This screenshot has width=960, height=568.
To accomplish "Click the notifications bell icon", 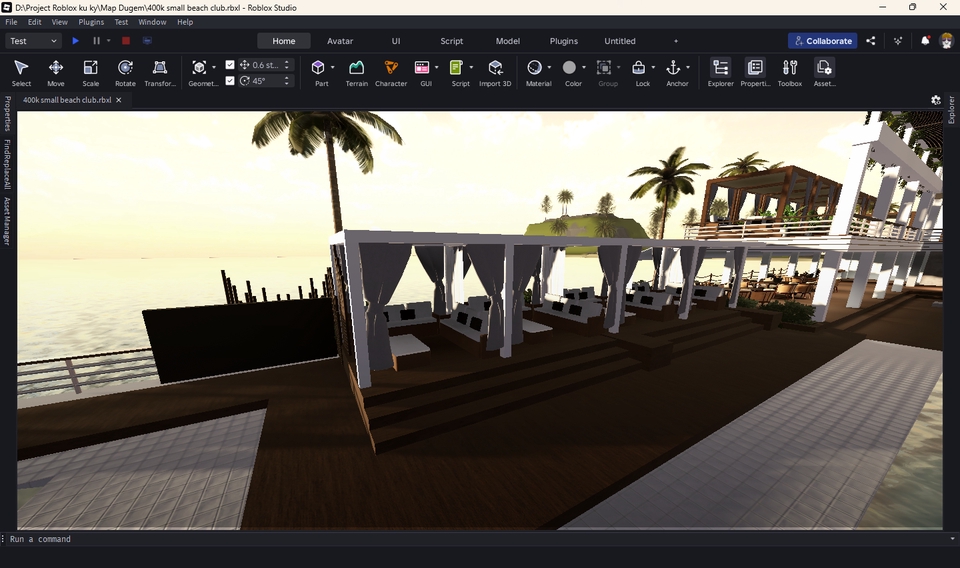I will [925, 41].
